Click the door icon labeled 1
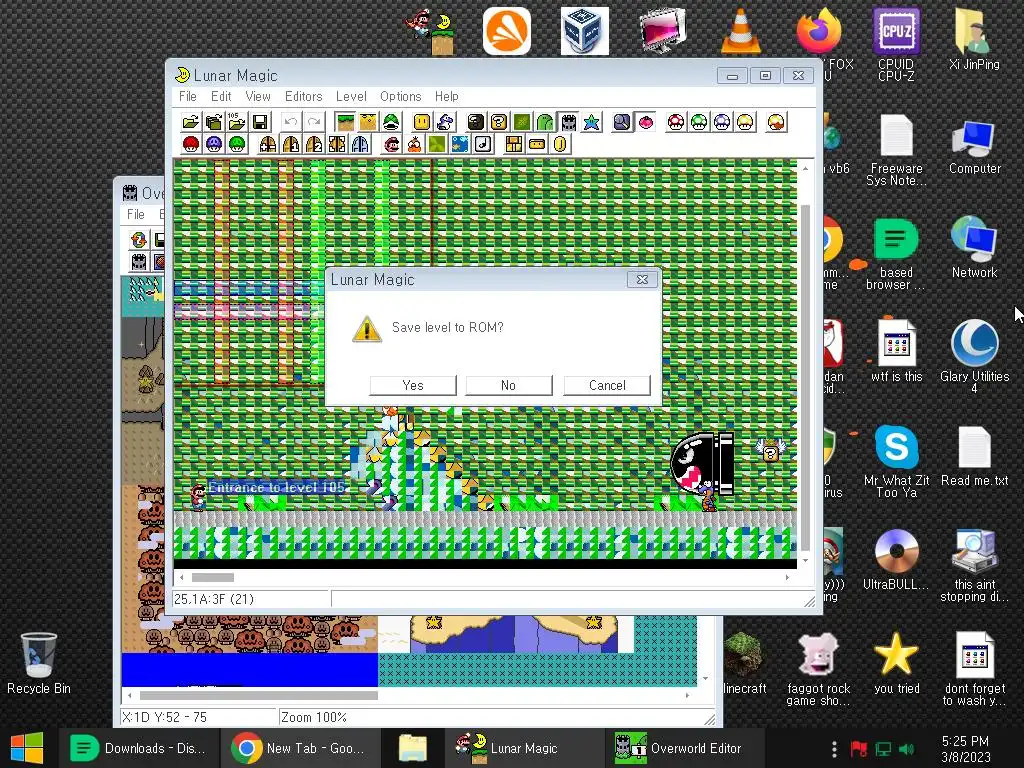 pos(291,144)
